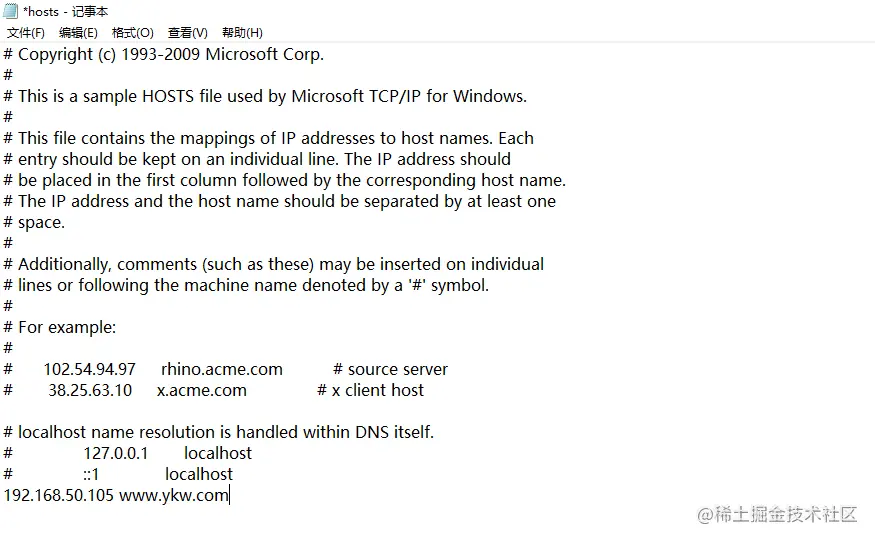The width and height of the screenshot is (875, 542).
Task: Click the '# For example:' line
Action: point(60,328)
